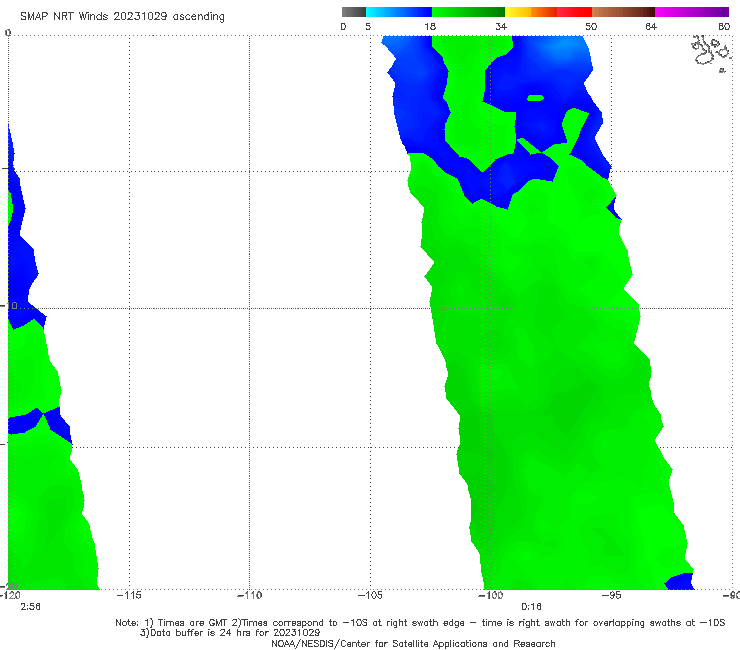
Task: Click the longitude label '-115'
Action: [129, 595]
